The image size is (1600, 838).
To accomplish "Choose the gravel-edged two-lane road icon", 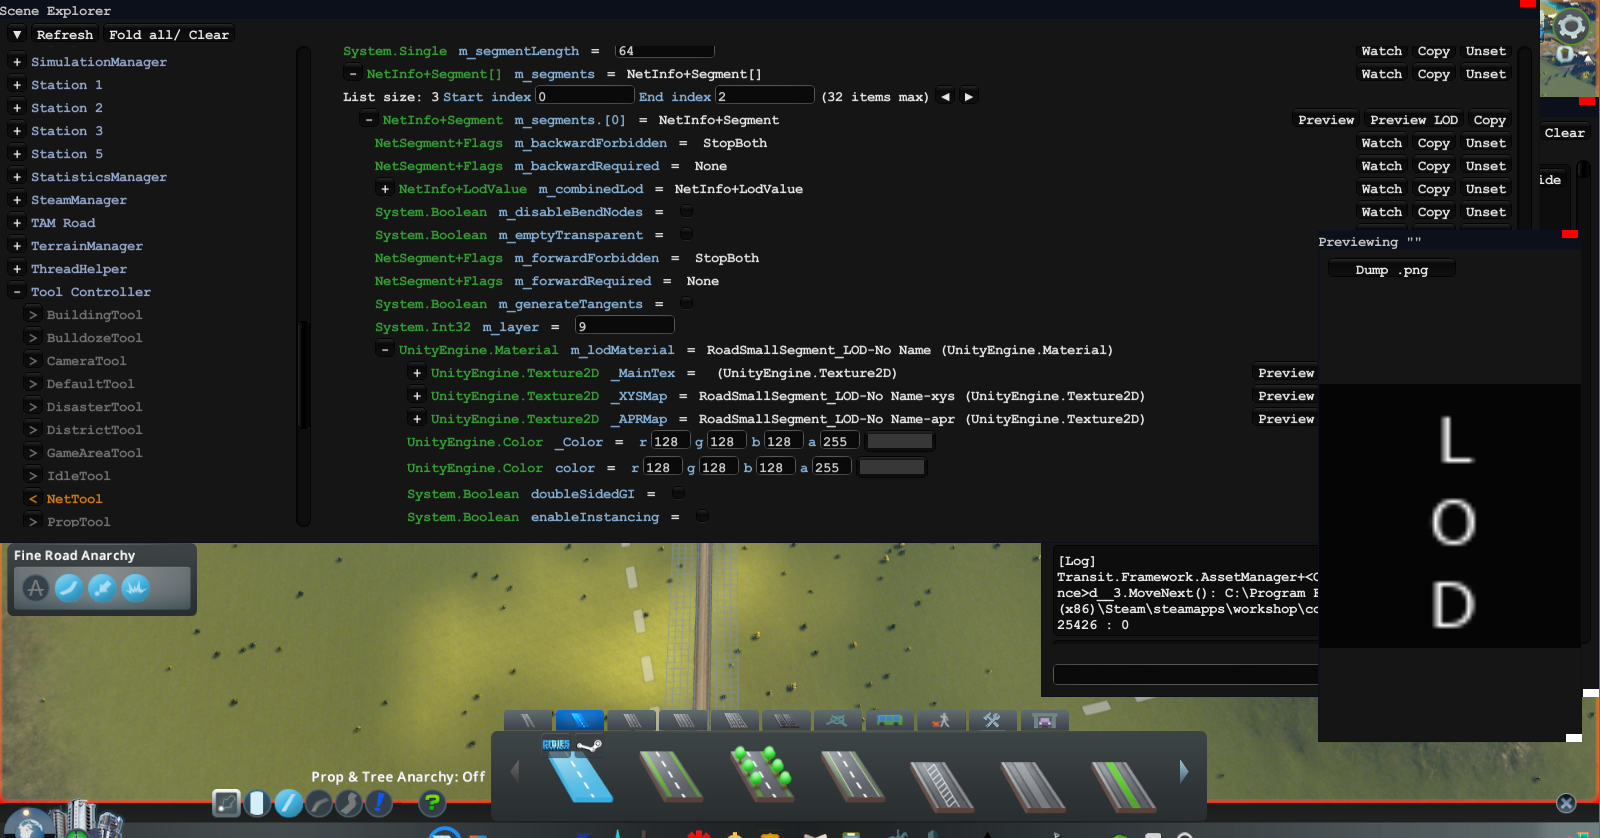I will tap(852, 776).
